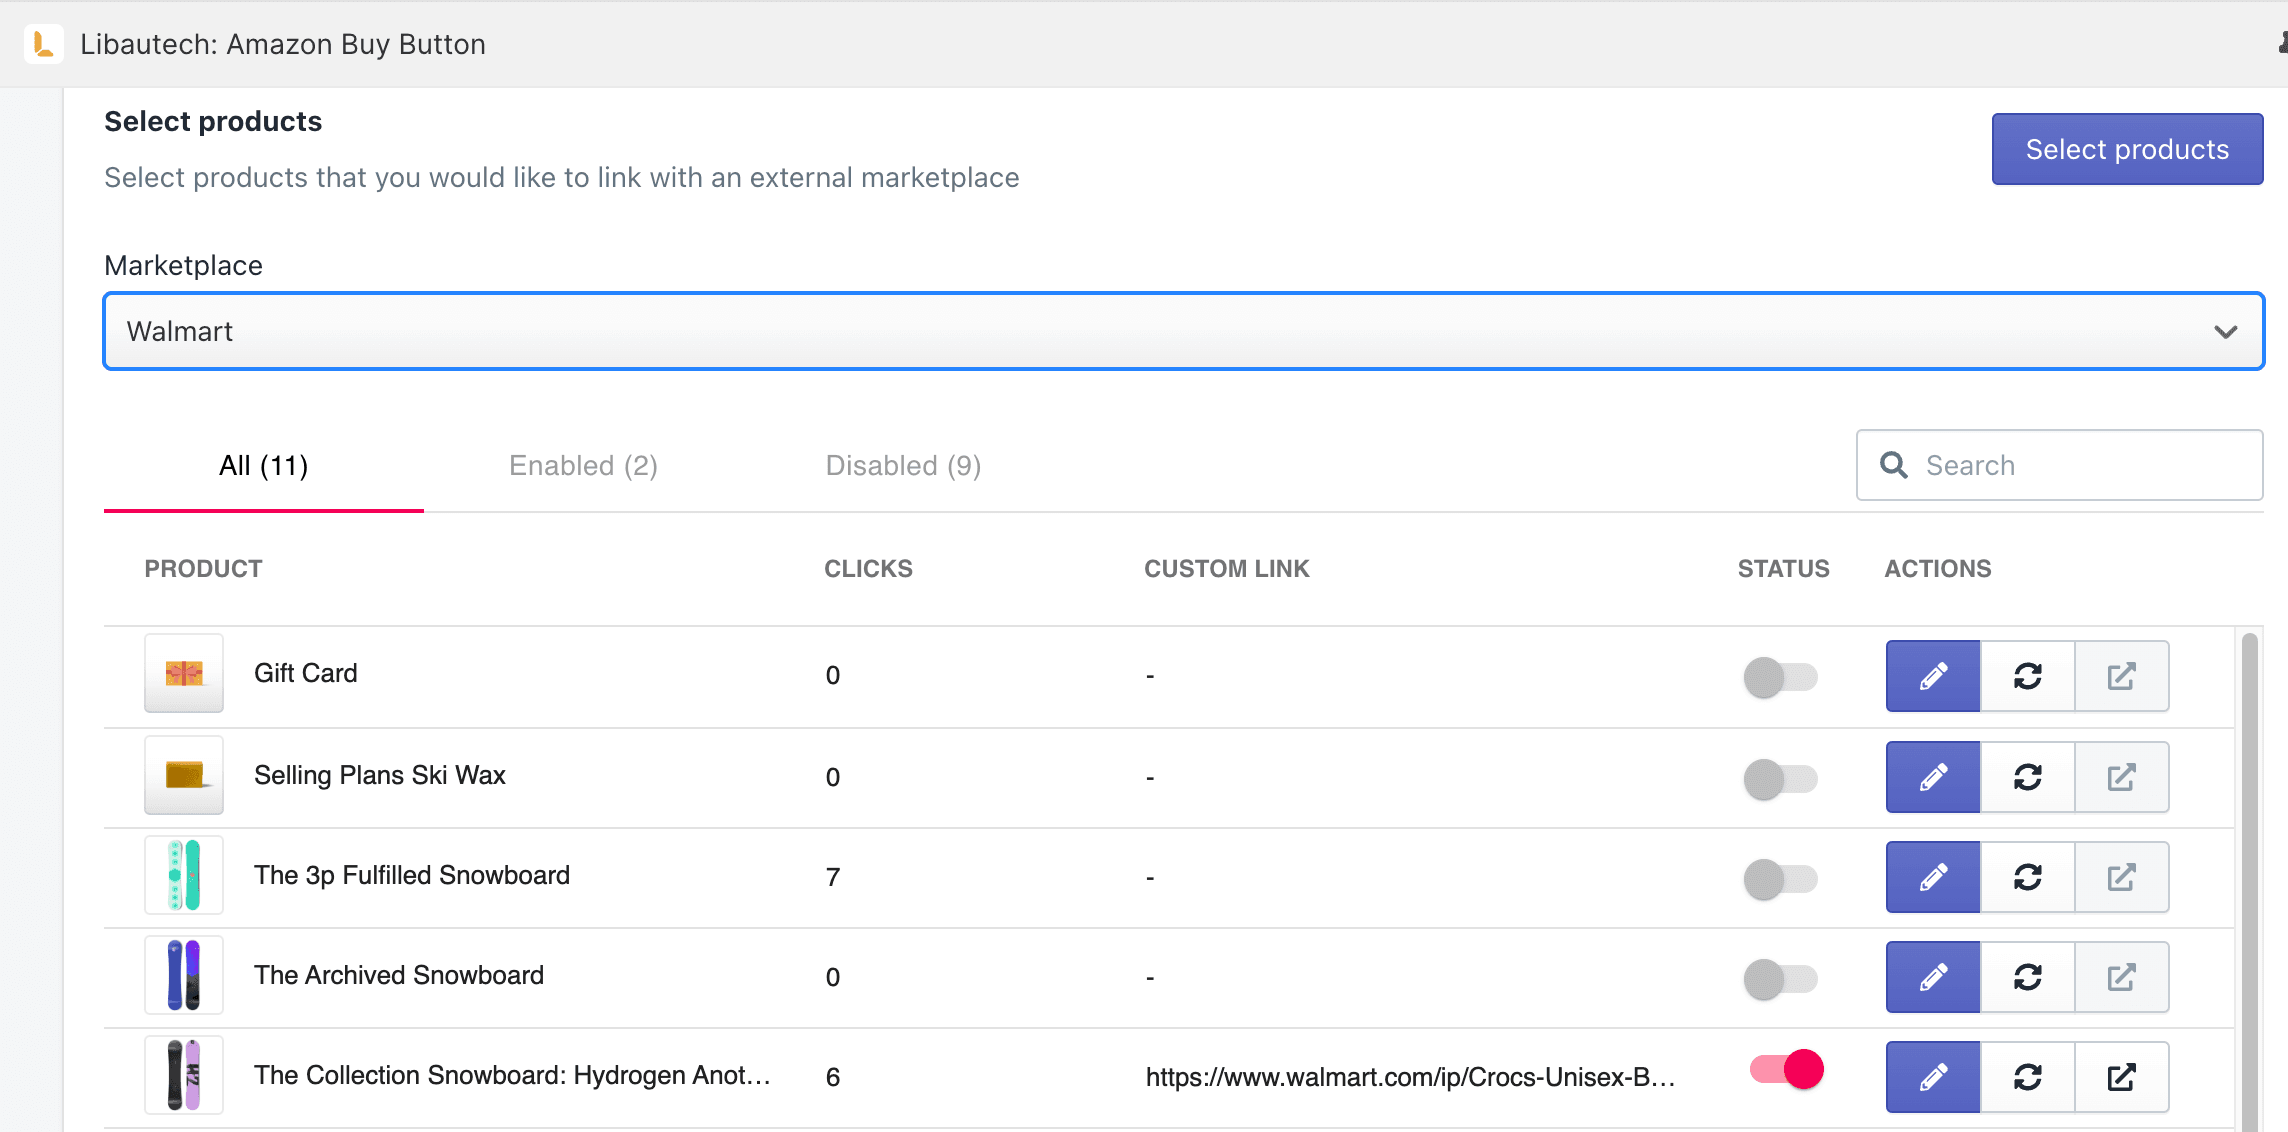Select the Selling Plans Ski Wax name
This screenshot has width=2288, height=1132.
(380, 775)
